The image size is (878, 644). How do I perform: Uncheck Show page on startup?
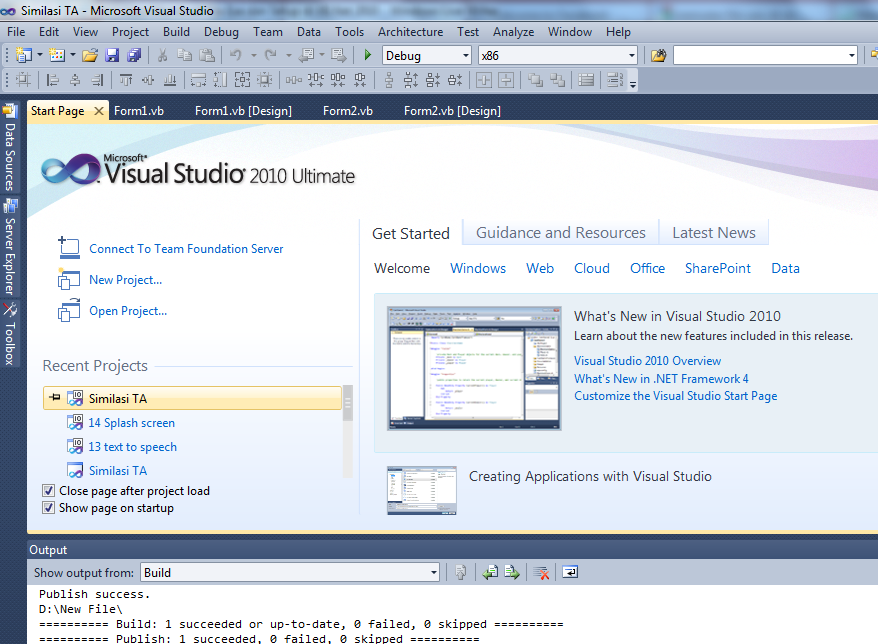(x=49, y=508)
